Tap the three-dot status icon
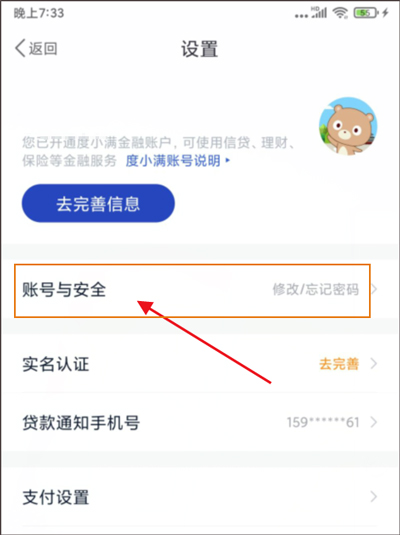Image resolution: width=400 pixels, height=535 pixels. (x=302, y=16)
